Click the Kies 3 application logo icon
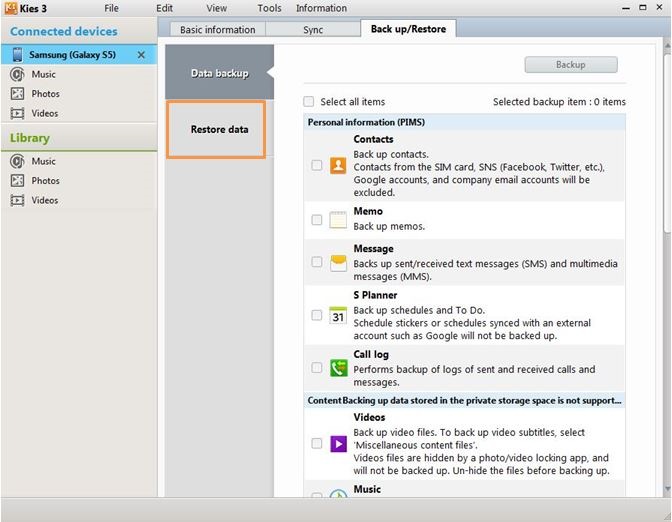Screen dimensions: 672x522 point(11,8)
